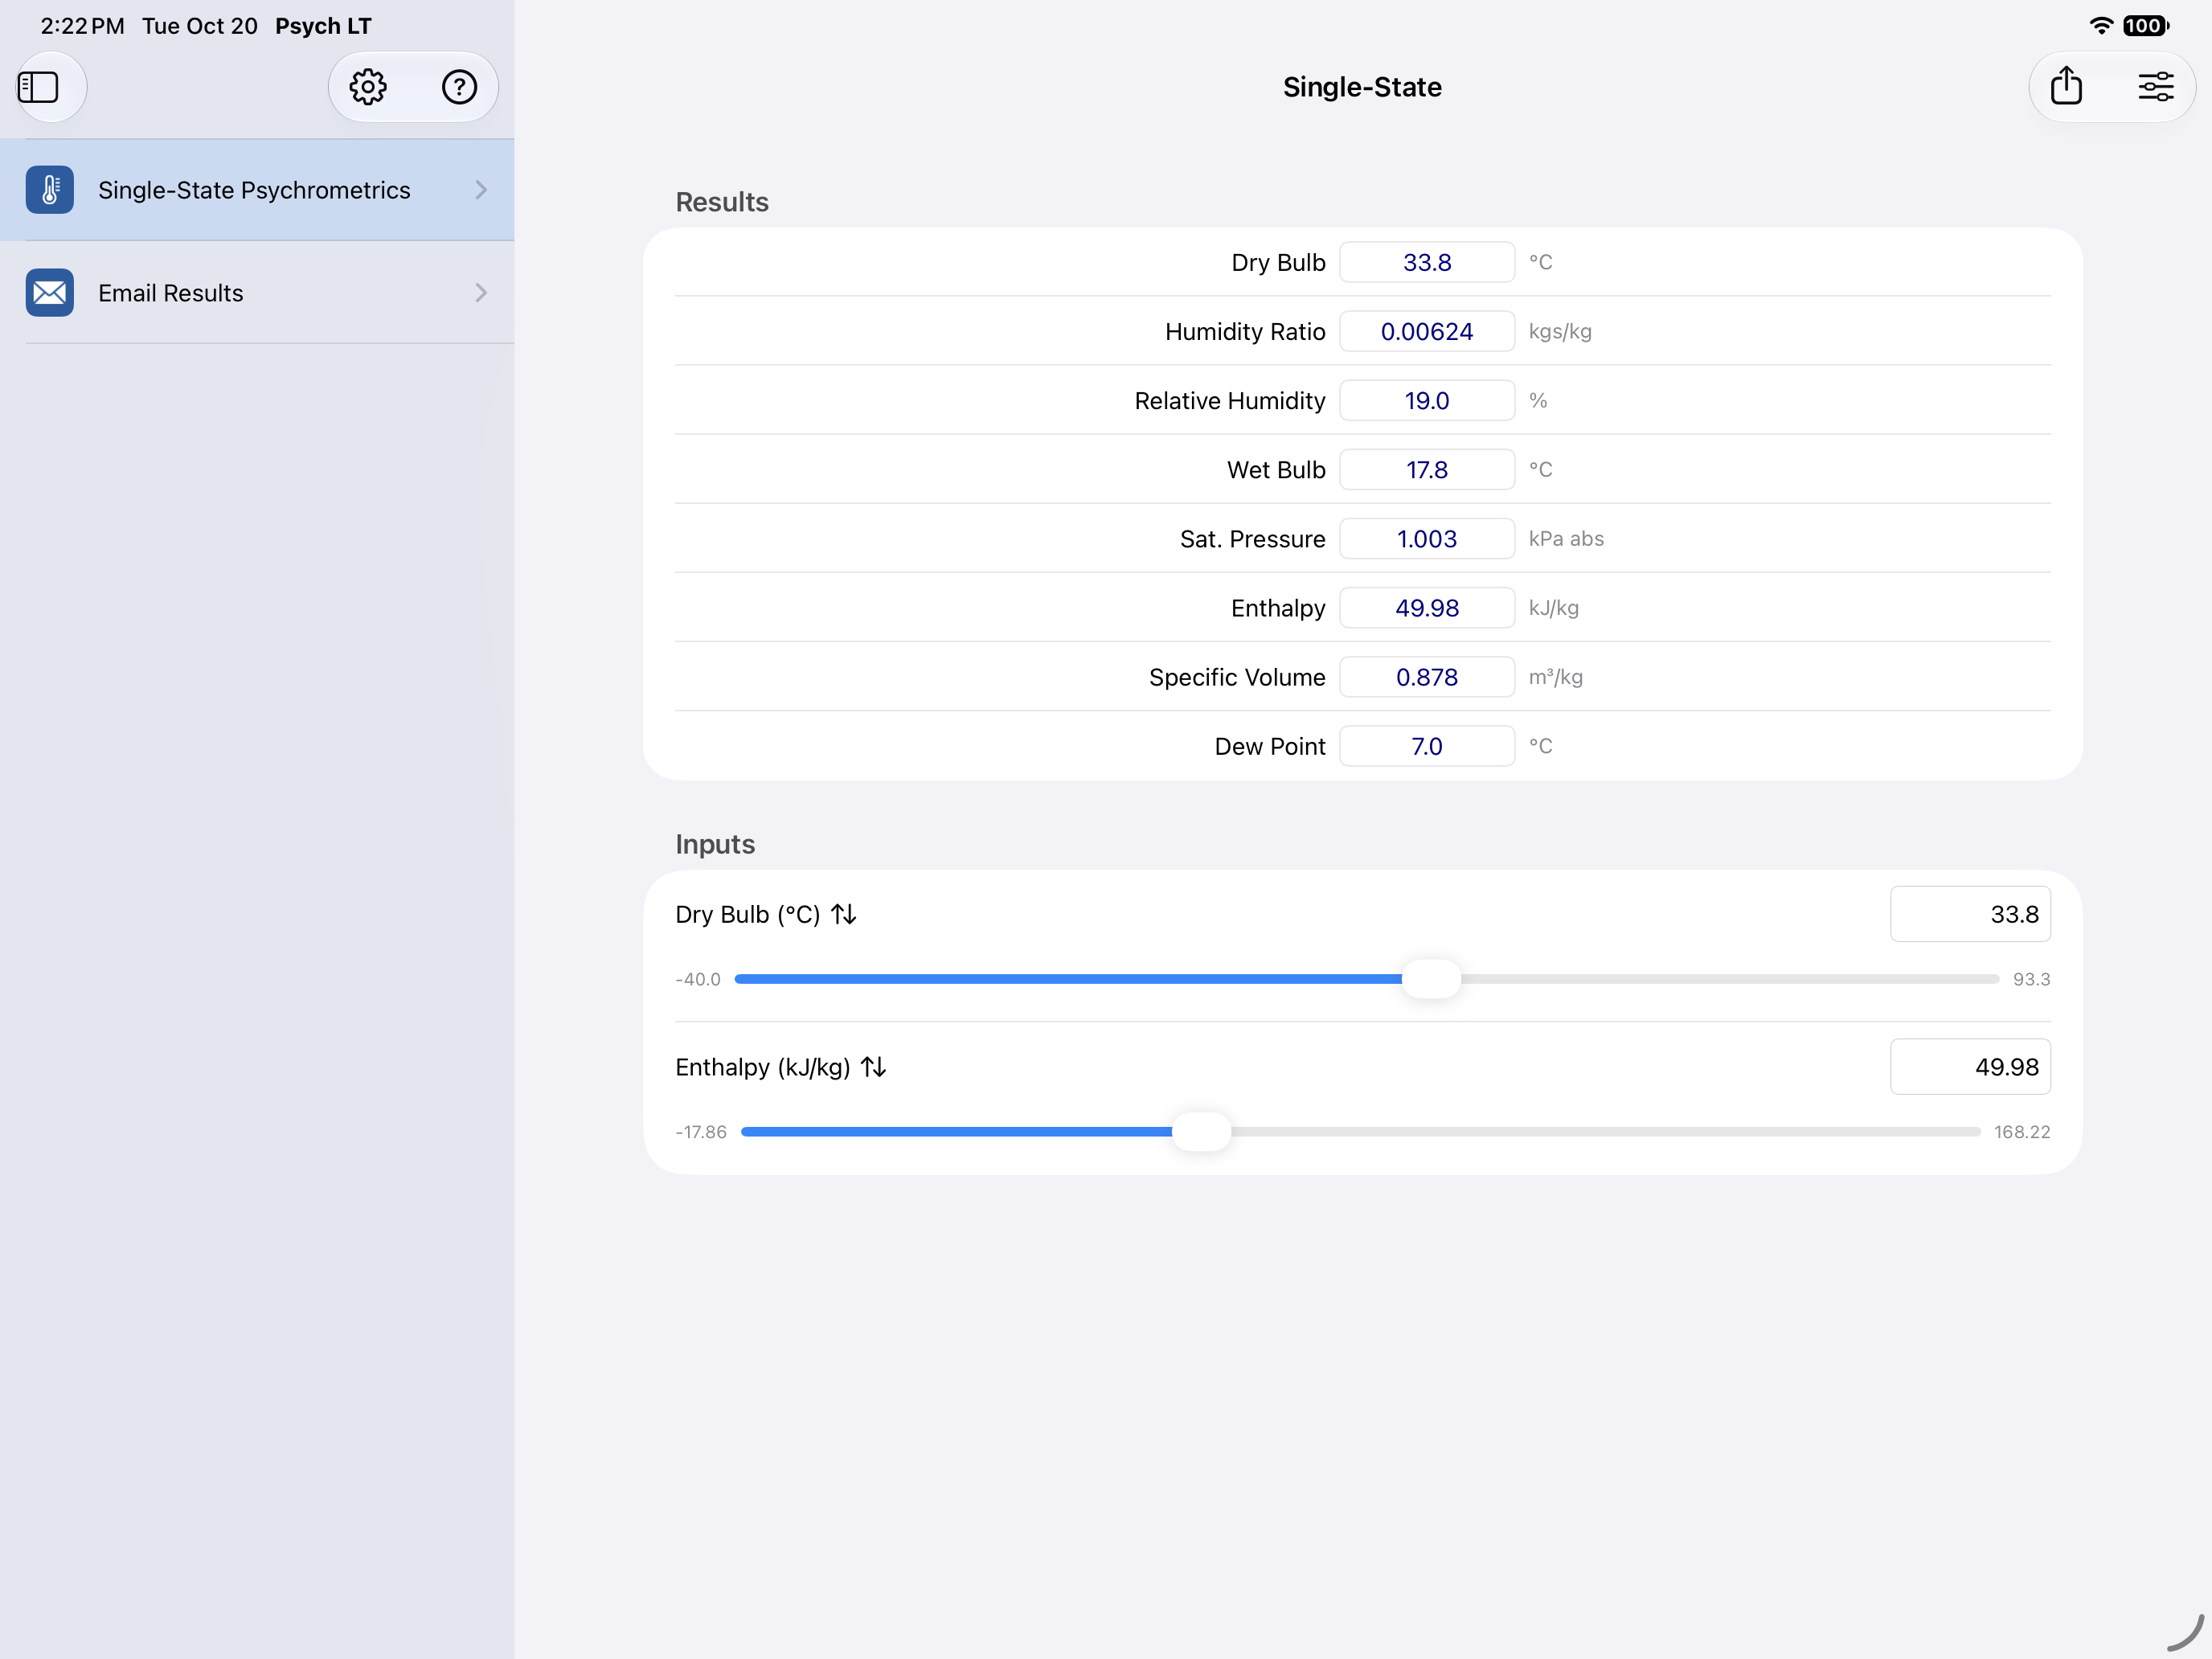Screen dimensions: 2212x1659
Task: Edit the Enthalpy input field 49.98
Action: coord(1970,1067)
